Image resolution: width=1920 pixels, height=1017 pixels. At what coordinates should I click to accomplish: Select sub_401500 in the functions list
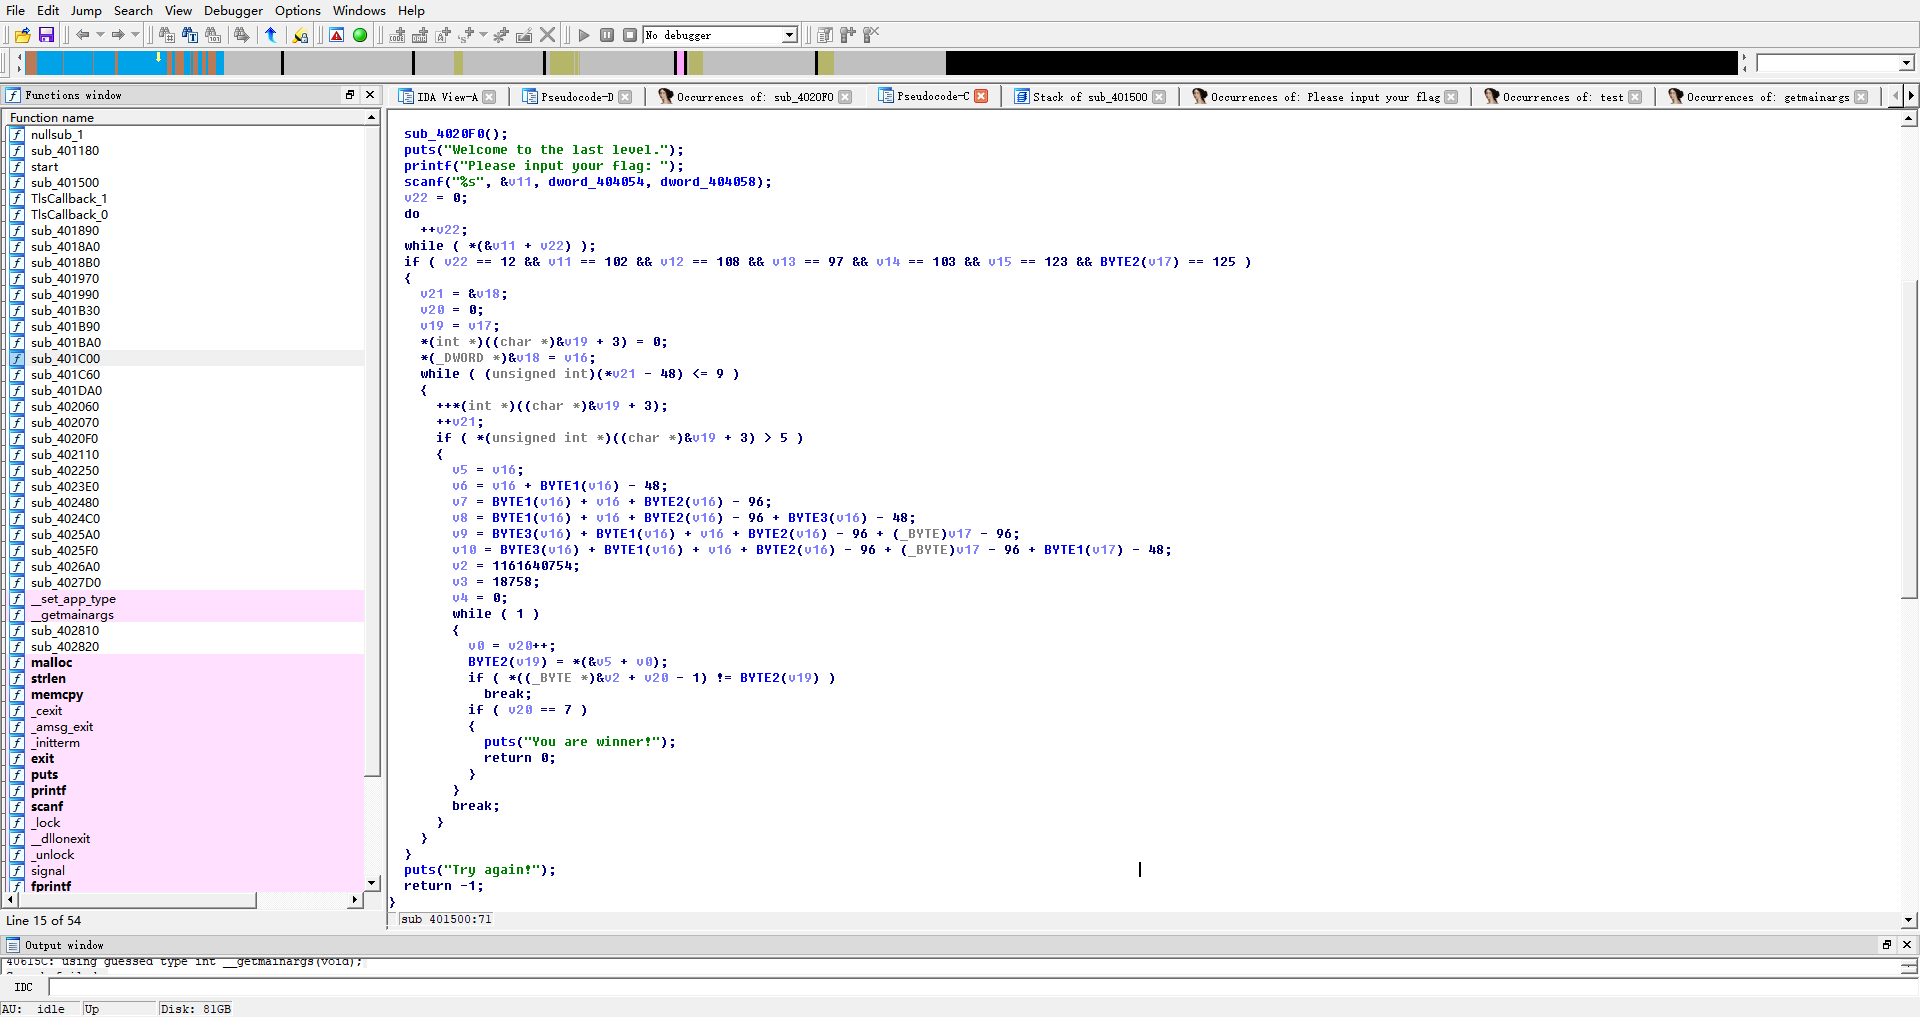(65, 183)
